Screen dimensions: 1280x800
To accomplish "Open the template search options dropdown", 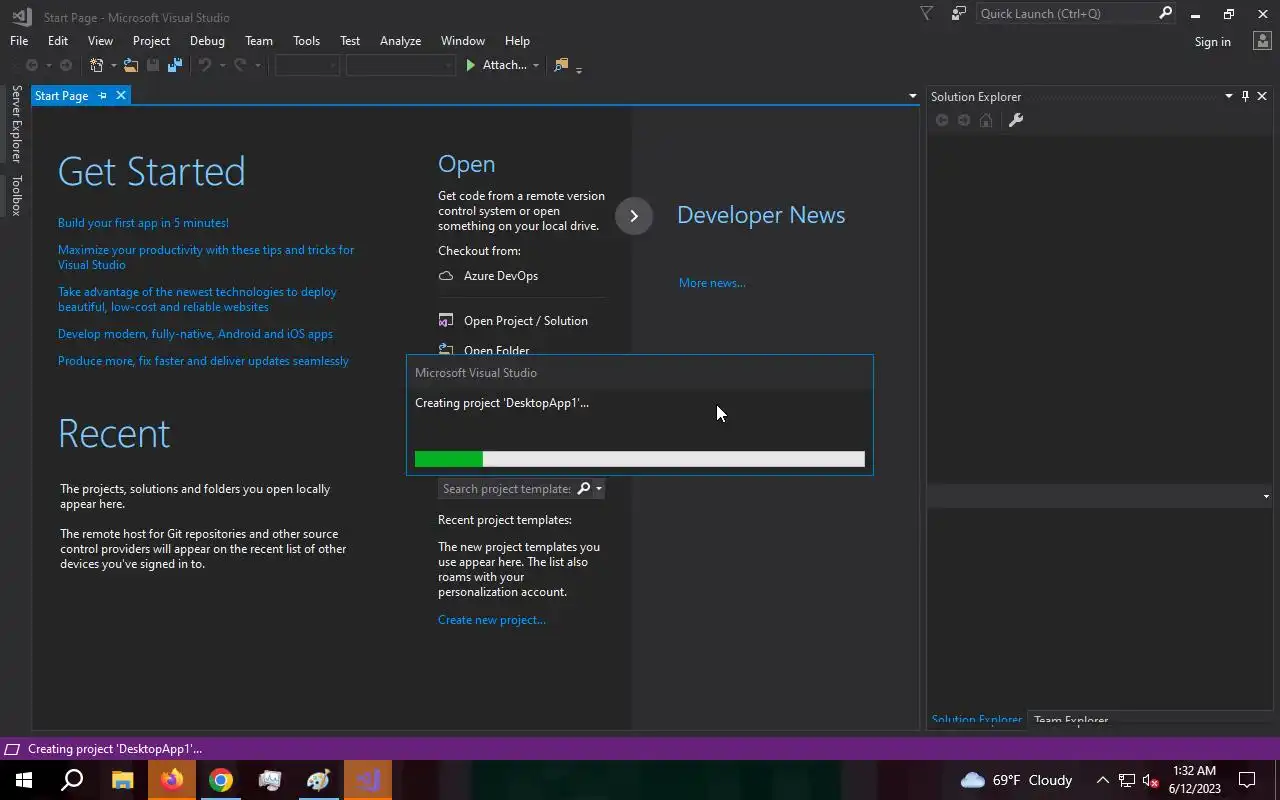I will (x=598, y=488).
